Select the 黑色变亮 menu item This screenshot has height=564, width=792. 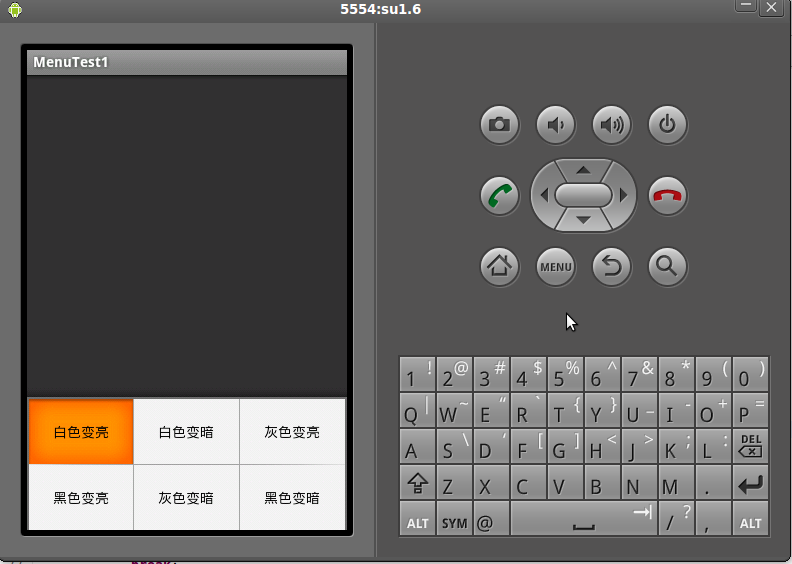(81, 497)
